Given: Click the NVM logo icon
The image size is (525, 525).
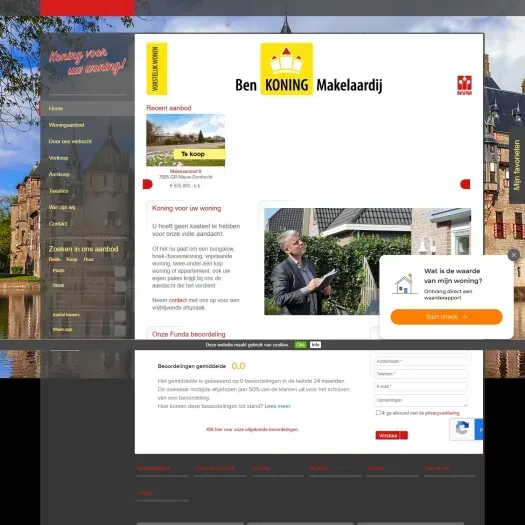Looking at the screenshot, I should coord(464,85).
